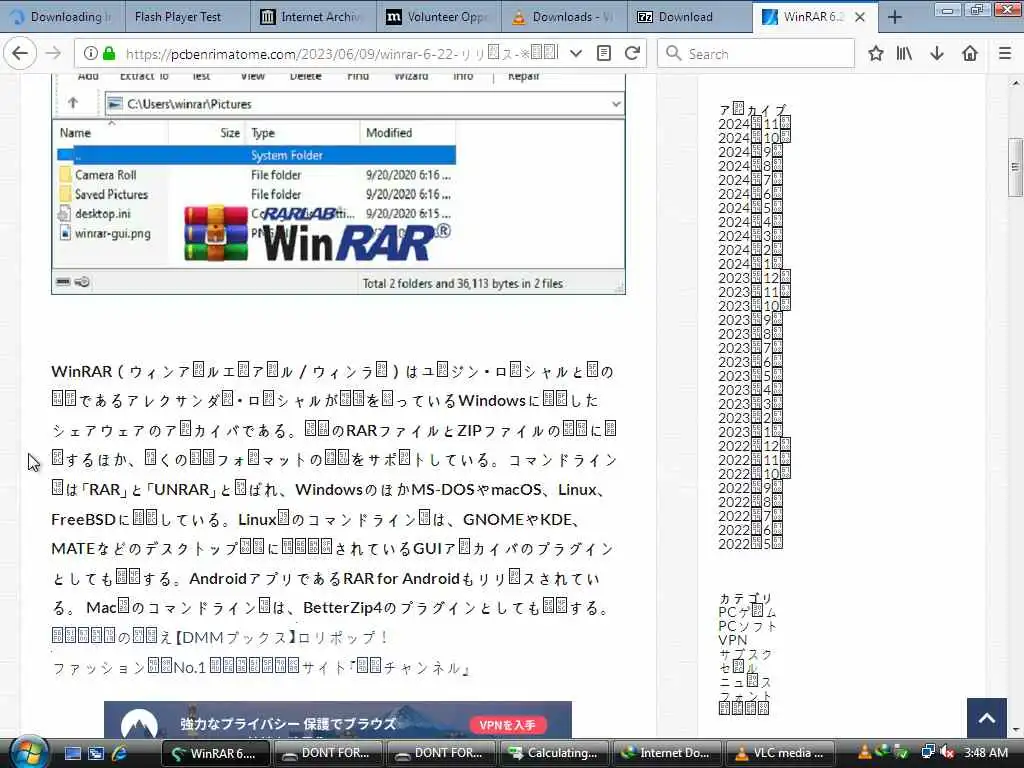Image resolution: width=1024 pixels, height=768 pixels.
Task: Open the PCソフト category link
Action: [748, 626]
